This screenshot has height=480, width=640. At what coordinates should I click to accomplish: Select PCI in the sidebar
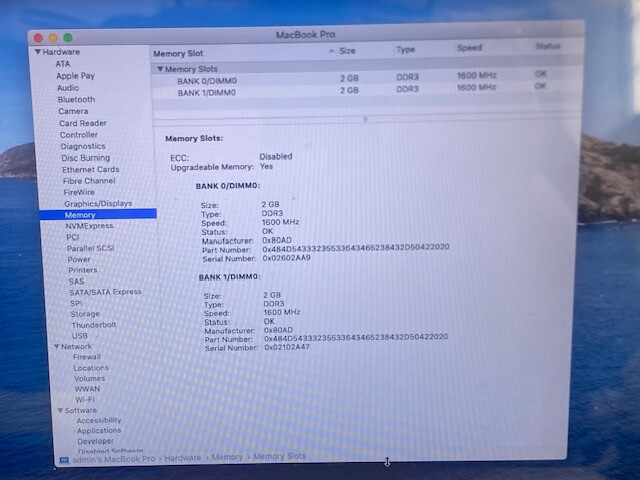73,237
